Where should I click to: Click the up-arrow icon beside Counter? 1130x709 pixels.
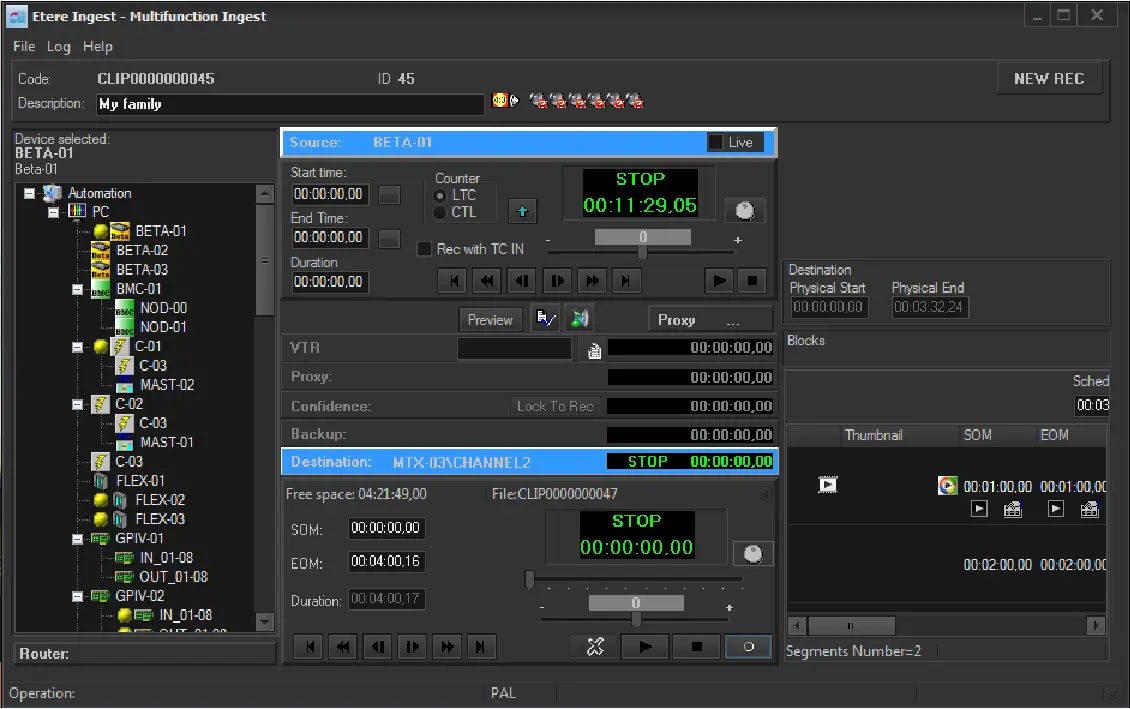[522, 211]
